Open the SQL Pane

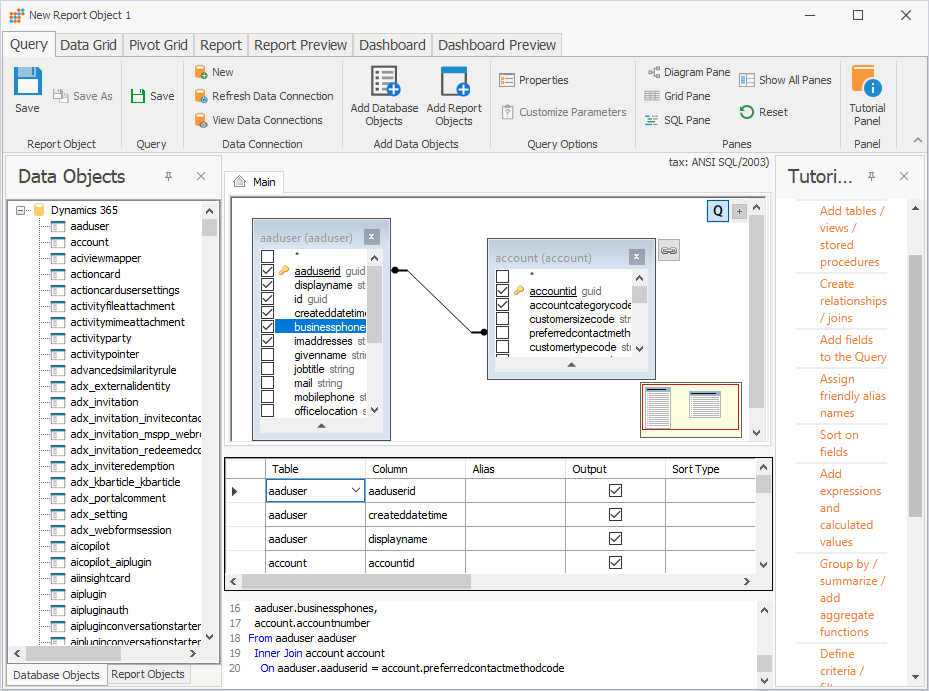click(x=688, y=120)
